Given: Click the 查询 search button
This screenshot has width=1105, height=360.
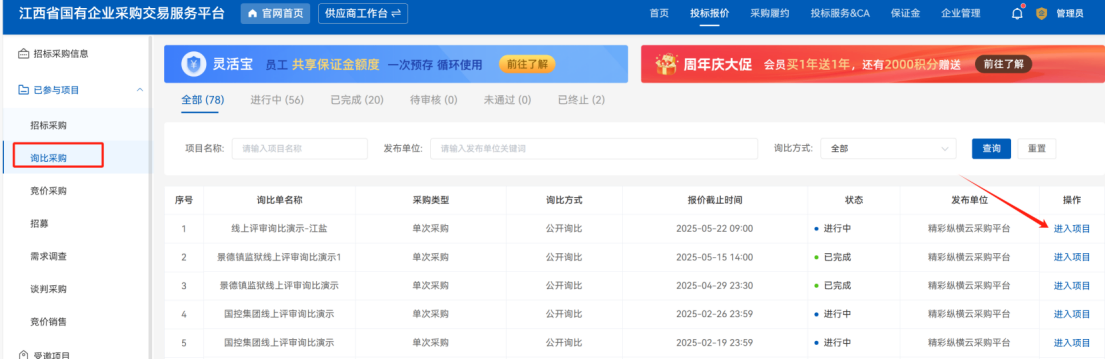Looking at the screenshot, I should point(992,149).
